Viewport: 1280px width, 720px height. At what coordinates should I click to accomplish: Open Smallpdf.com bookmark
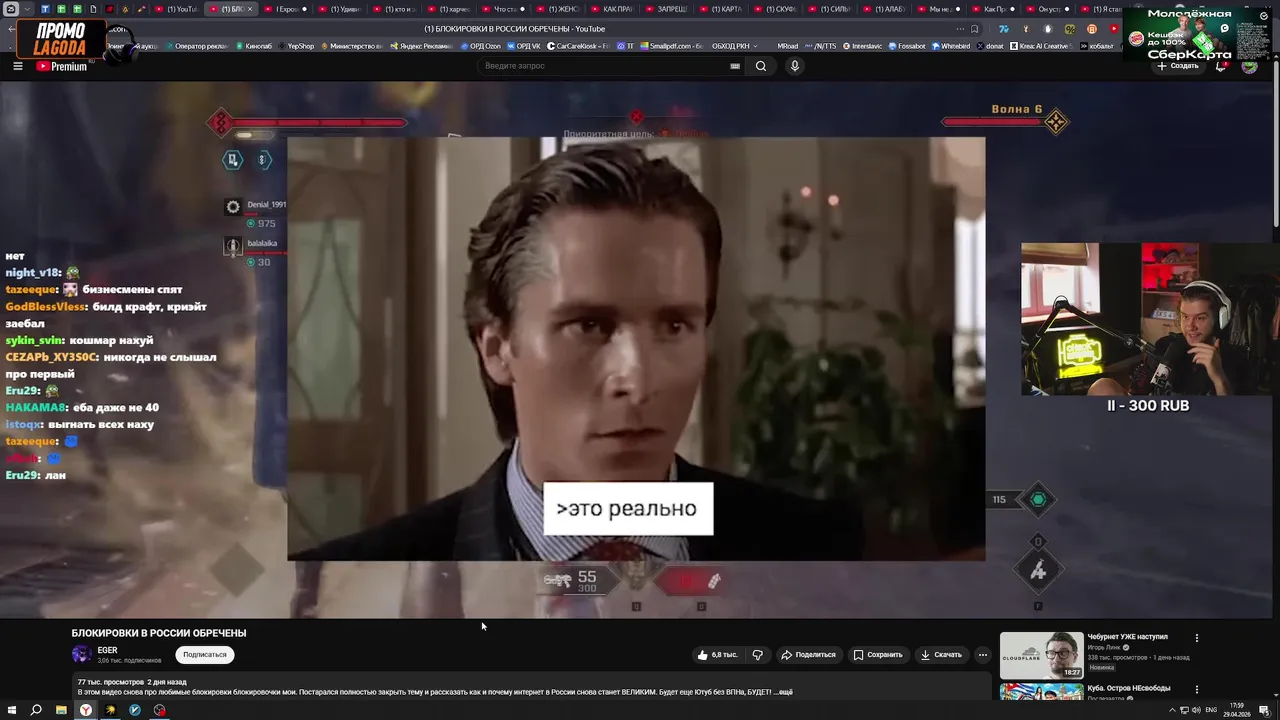[671, 46]
